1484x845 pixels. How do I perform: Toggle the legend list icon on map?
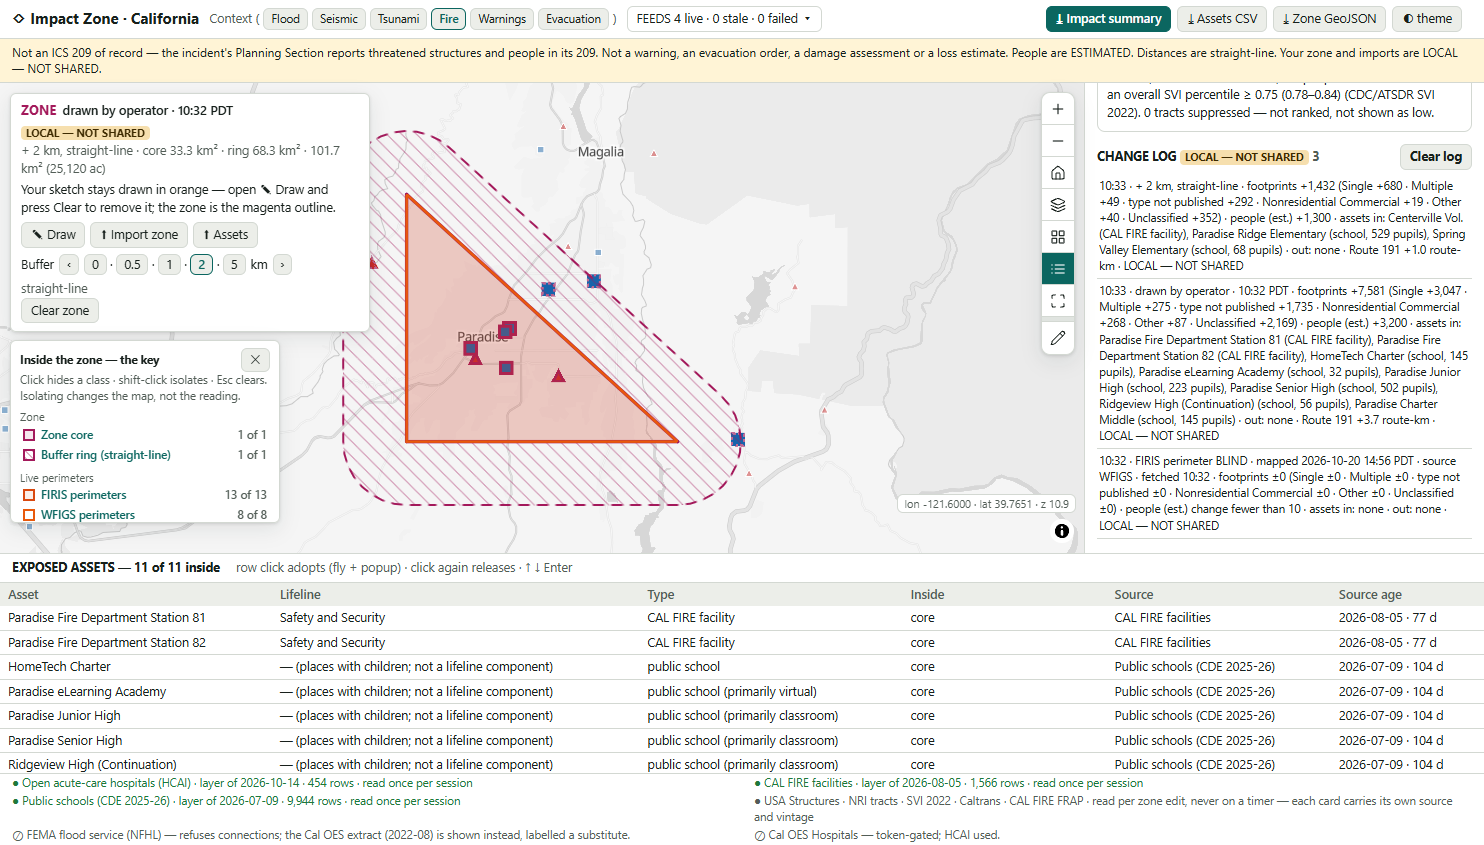click(x=1058, y=269)
